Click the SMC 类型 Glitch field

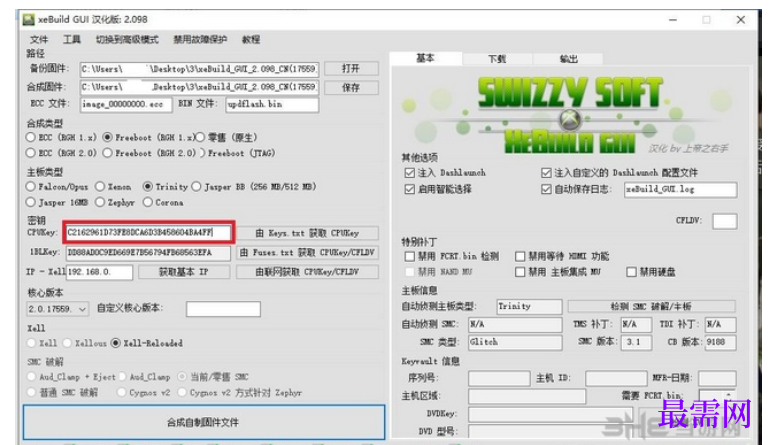point(515,342)
